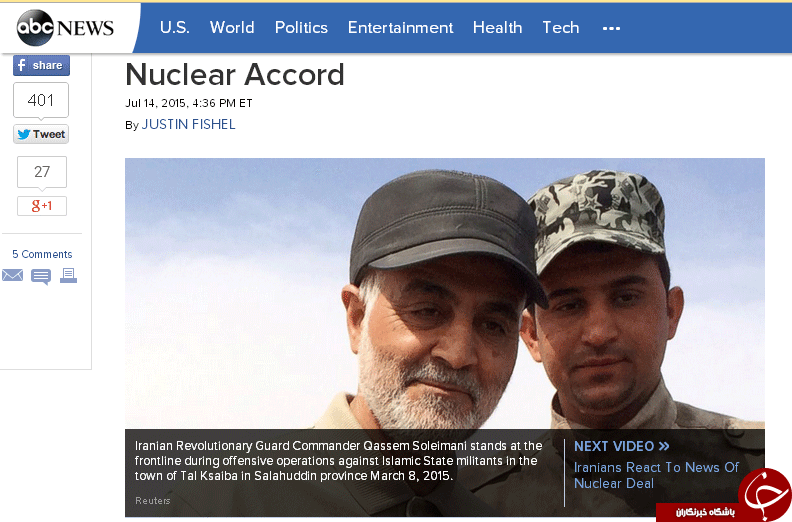The height and width of the screenshot is (522, 792).
Task: Go to the World section
Action: (232, 28)
